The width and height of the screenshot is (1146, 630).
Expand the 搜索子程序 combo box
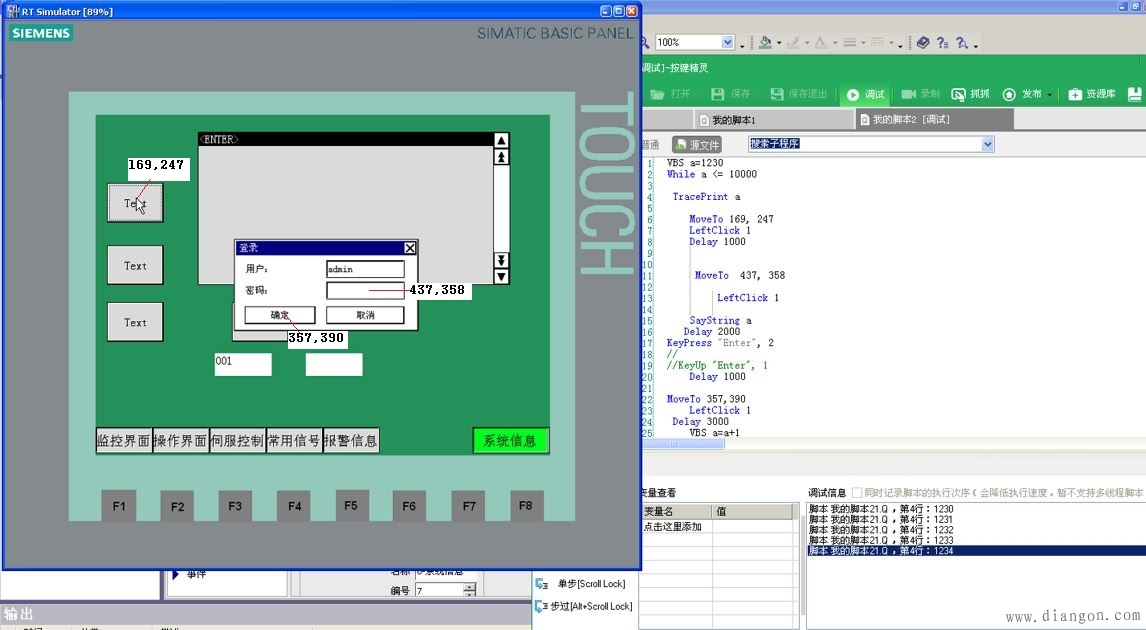[x=988, y=144]
